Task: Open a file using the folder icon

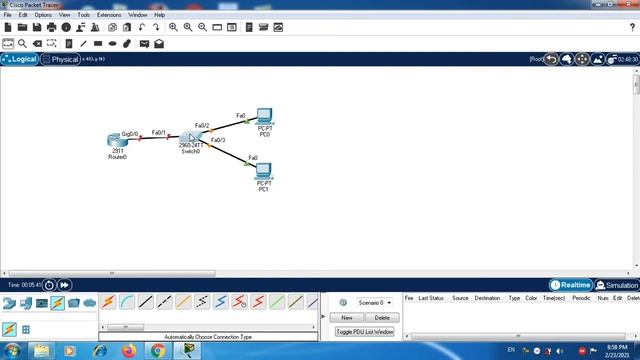Action: click(x=22, y=27)
